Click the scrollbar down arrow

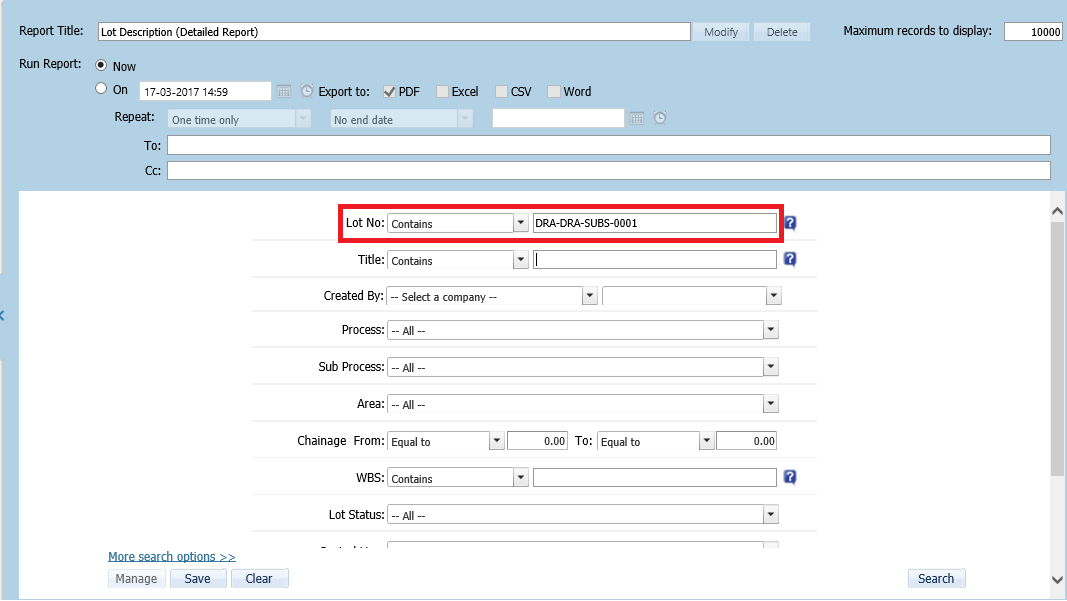(1057, 580)
